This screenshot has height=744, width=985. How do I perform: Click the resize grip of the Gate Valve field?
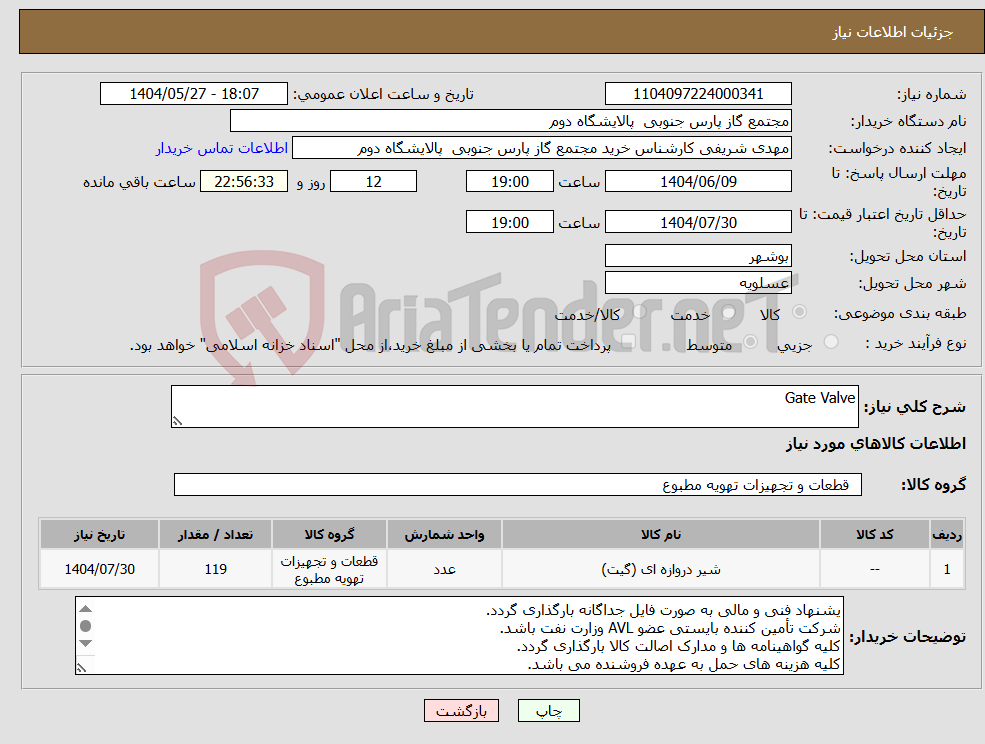(x=176, y=421)
